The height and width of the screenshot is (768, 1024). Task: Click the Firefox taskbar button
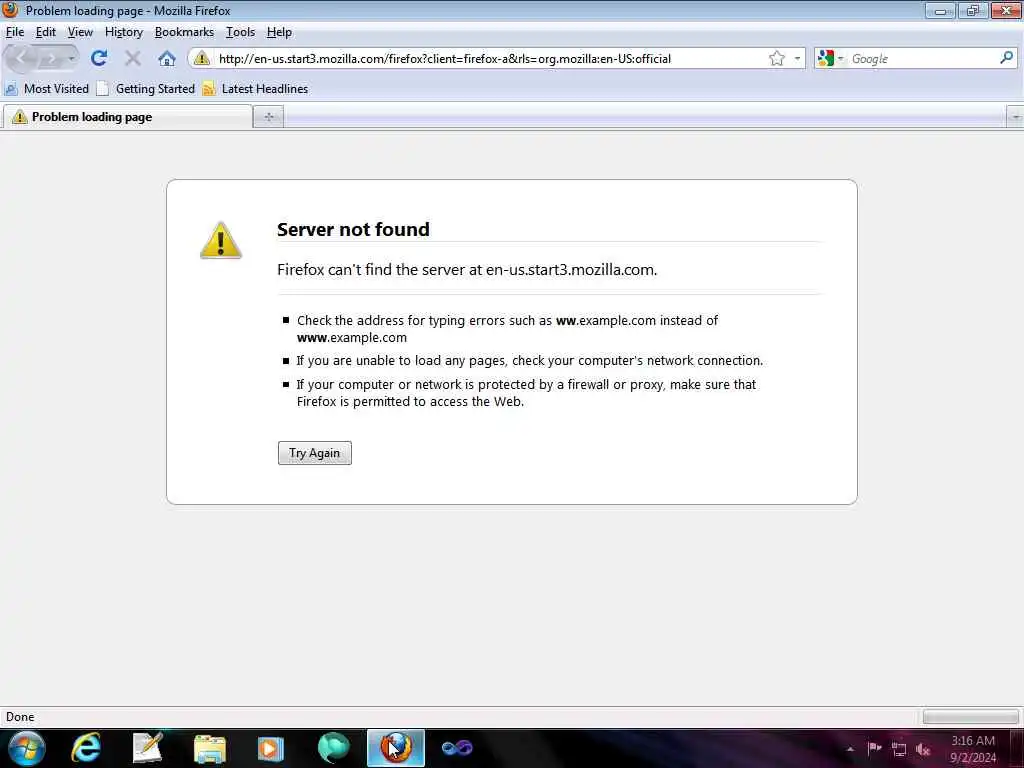(396, 748)
